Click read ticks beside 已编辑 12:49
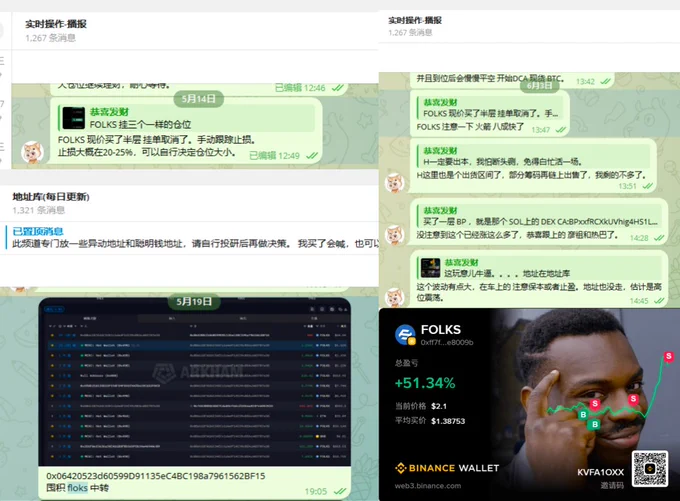This screenshot has width=680, height=501. [312, 156]
